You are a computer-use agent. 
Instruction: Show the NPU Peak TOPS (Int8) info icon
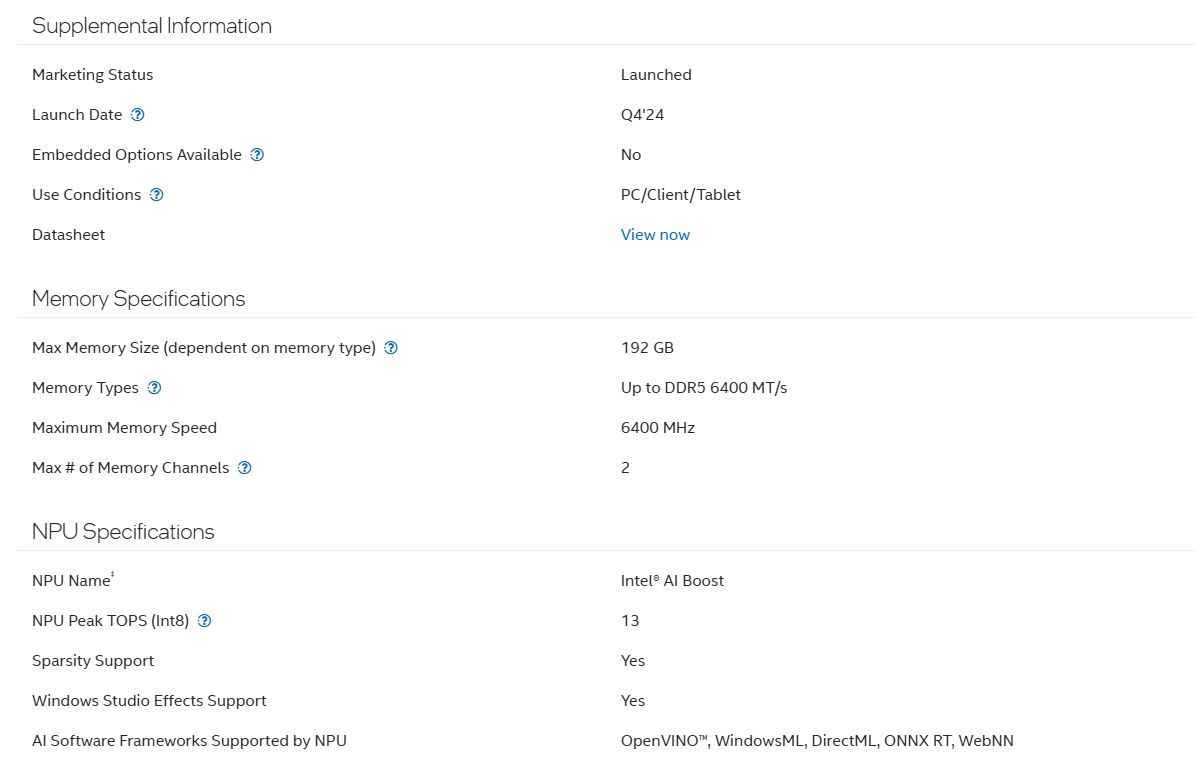tap(204, 621)
